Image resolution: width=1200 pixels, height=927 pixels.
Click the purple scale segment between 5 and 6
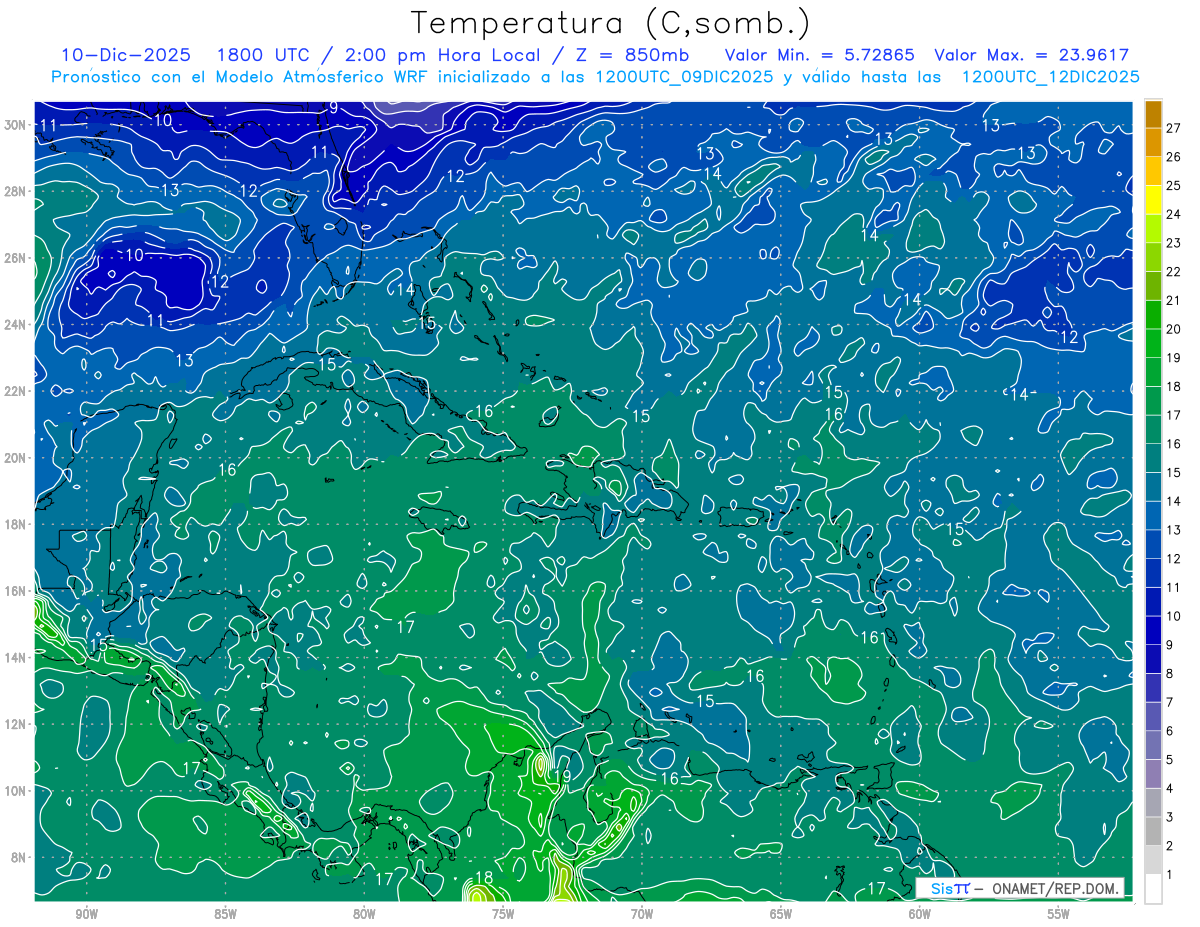1153,746
